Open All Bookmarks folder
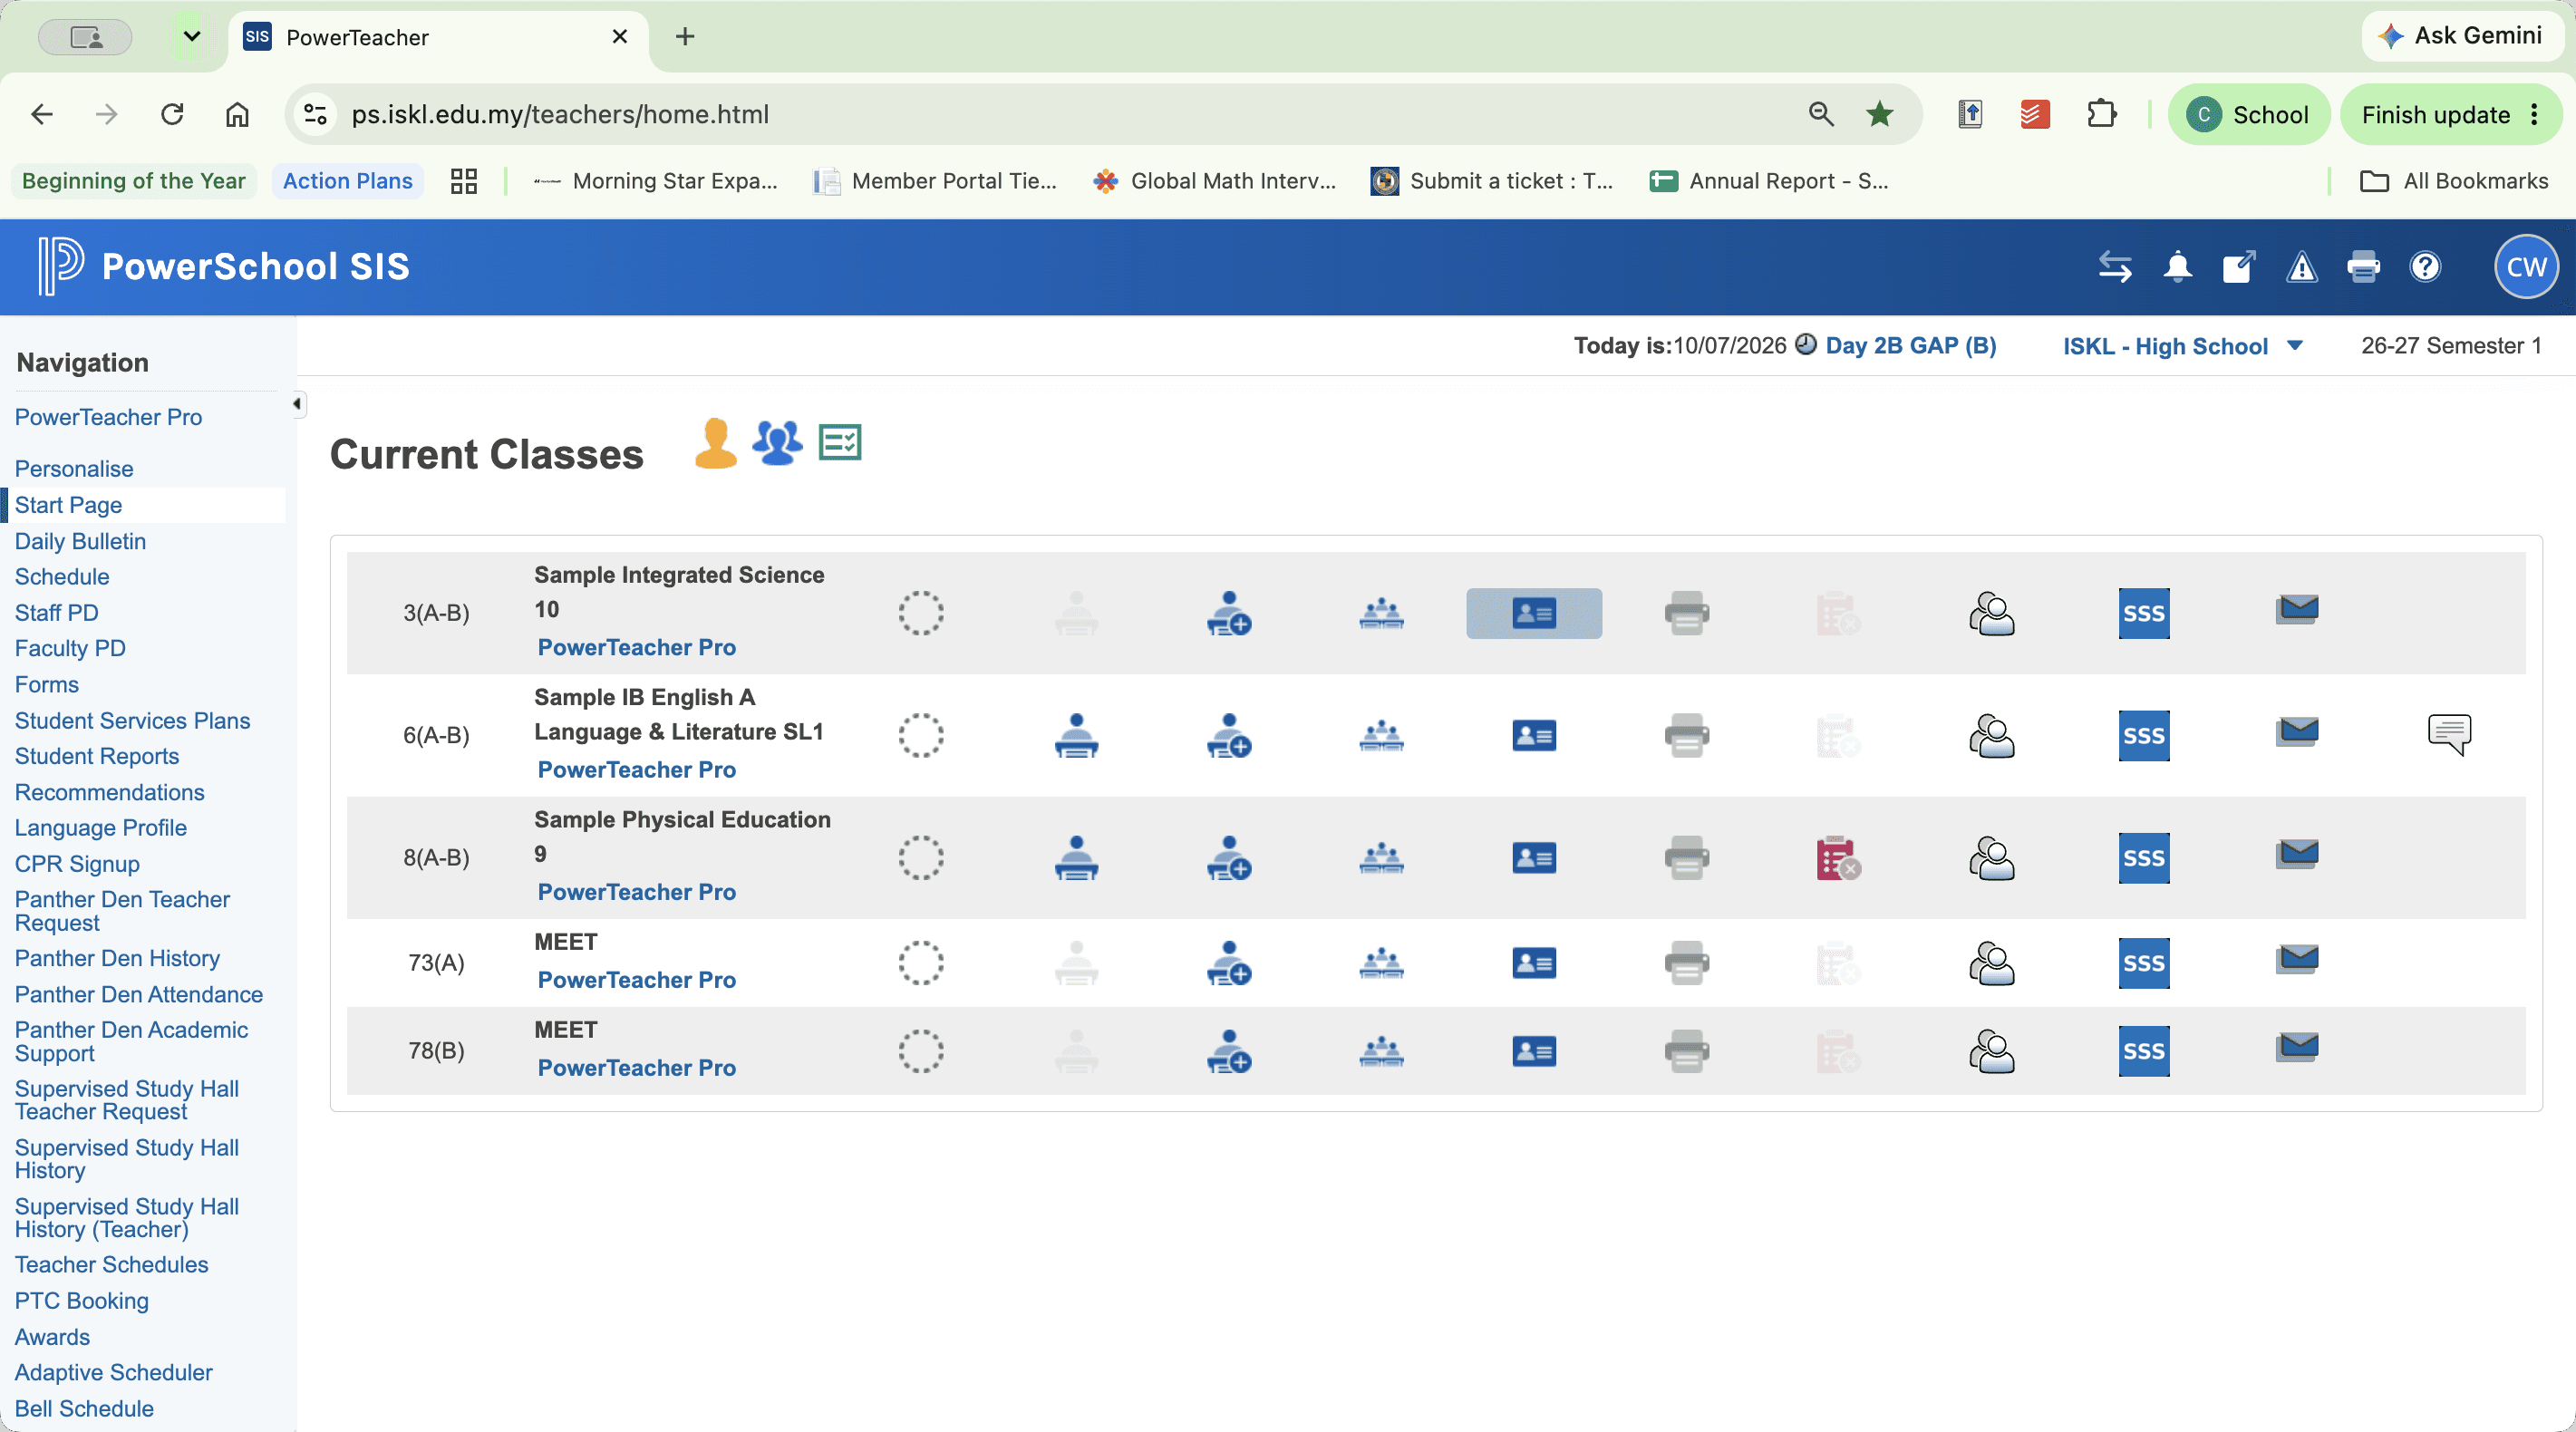This screenshot has height=1432, width=2576. [x=2453, y=181]
